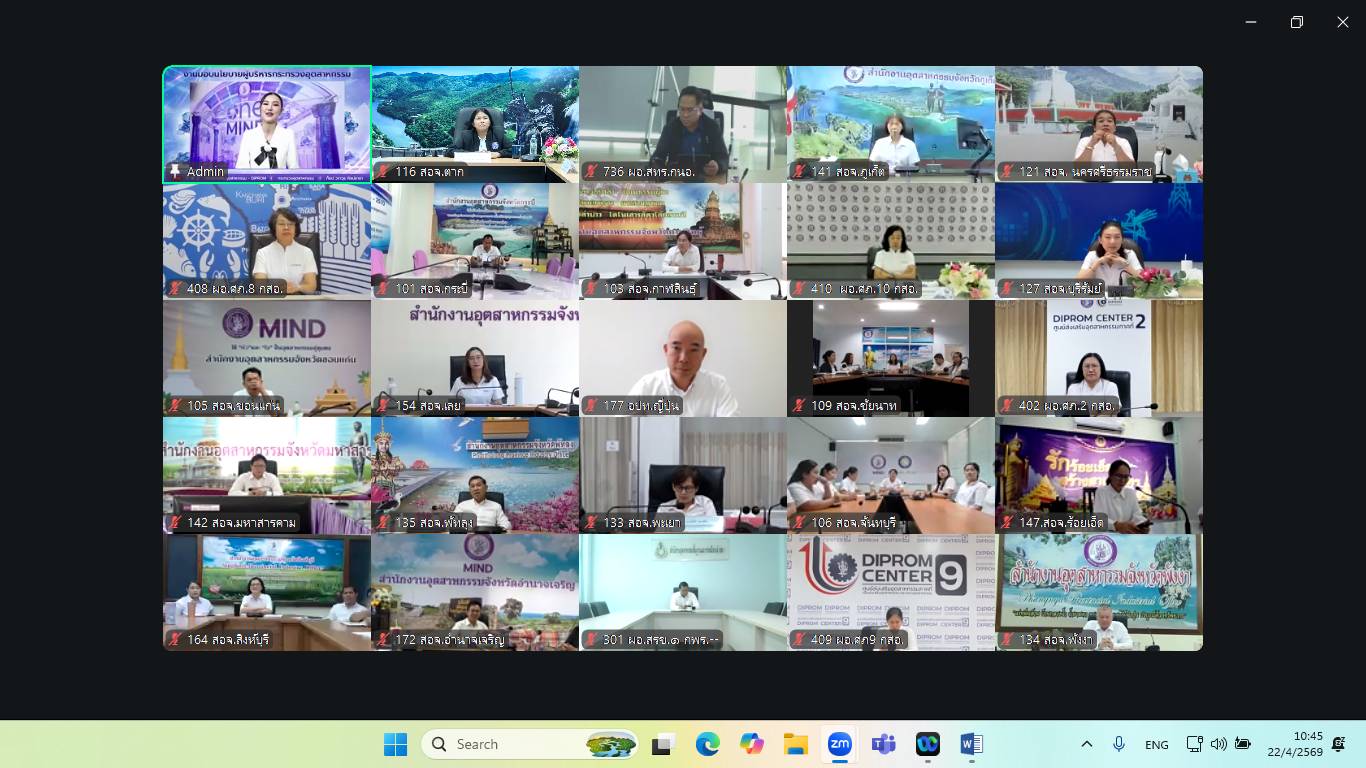Open File Explorer from the taskbar
This screenshot has width=1366, height=768.
pyautogui.click(x=795, y=744)
